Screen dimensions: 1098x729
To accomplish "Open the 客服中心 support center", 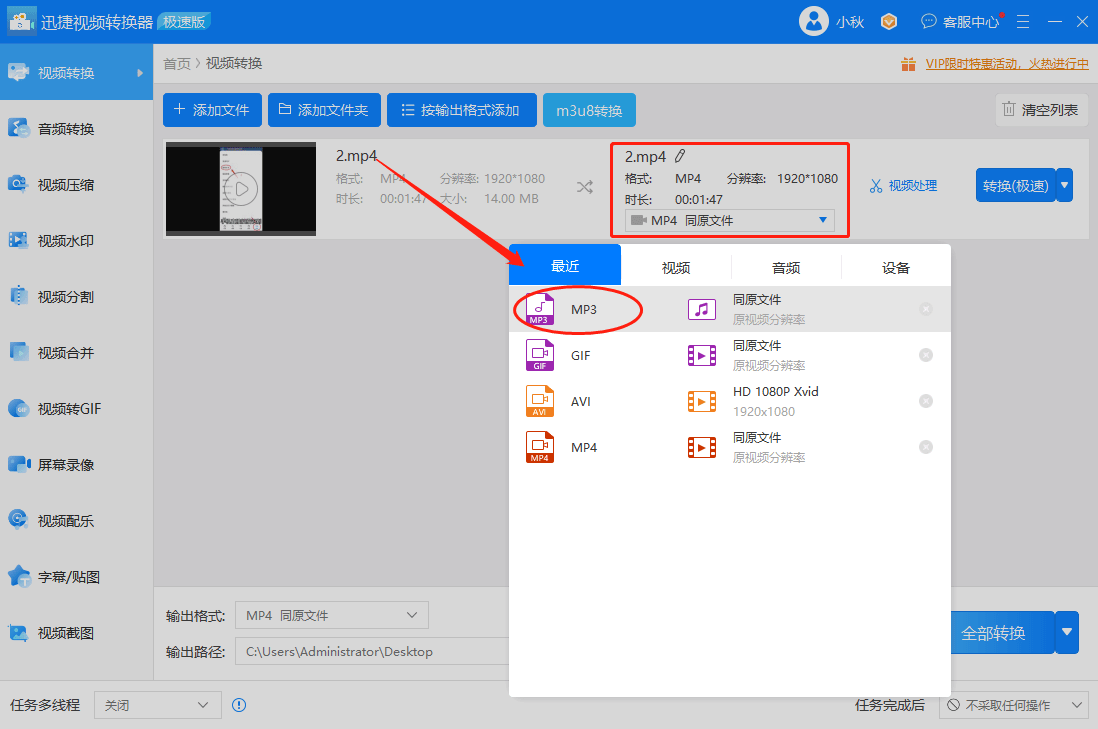I will 961,22.
